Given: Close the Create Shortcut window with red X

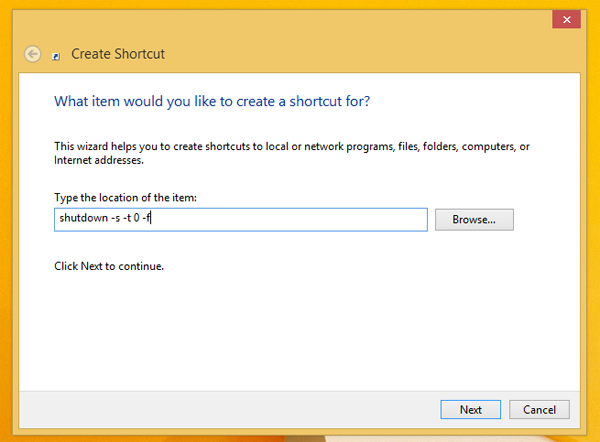Looking at the screenshot, I should (568, 19).
